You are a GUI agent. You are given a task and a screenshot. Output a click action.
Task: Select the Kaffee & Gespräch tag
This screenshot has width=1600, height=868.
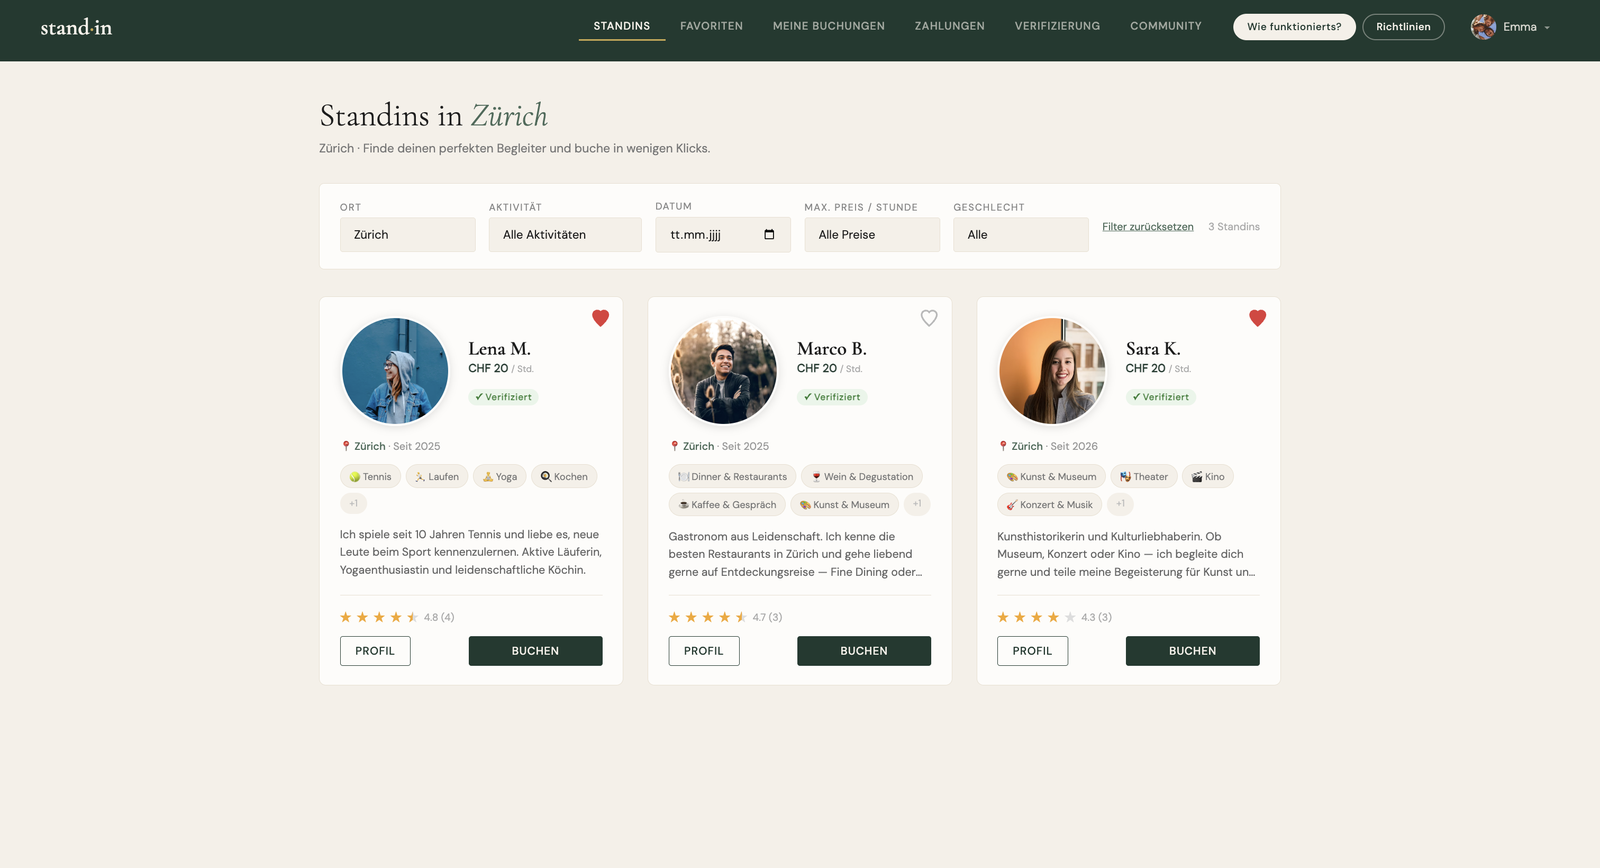tap(727, 505)
